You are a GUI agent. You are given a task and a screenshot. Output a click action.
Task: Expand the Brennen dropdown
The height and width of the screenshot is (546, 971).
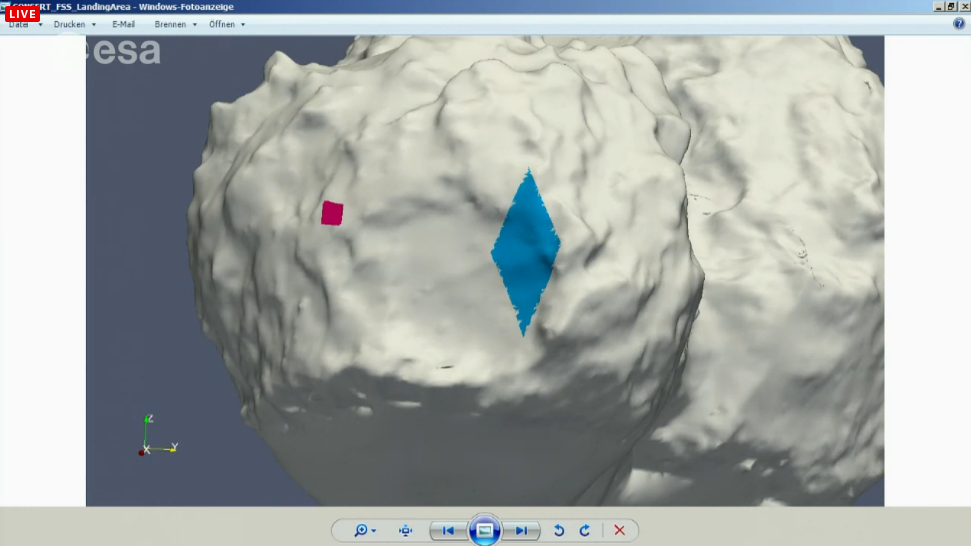[x=176, y=24]
